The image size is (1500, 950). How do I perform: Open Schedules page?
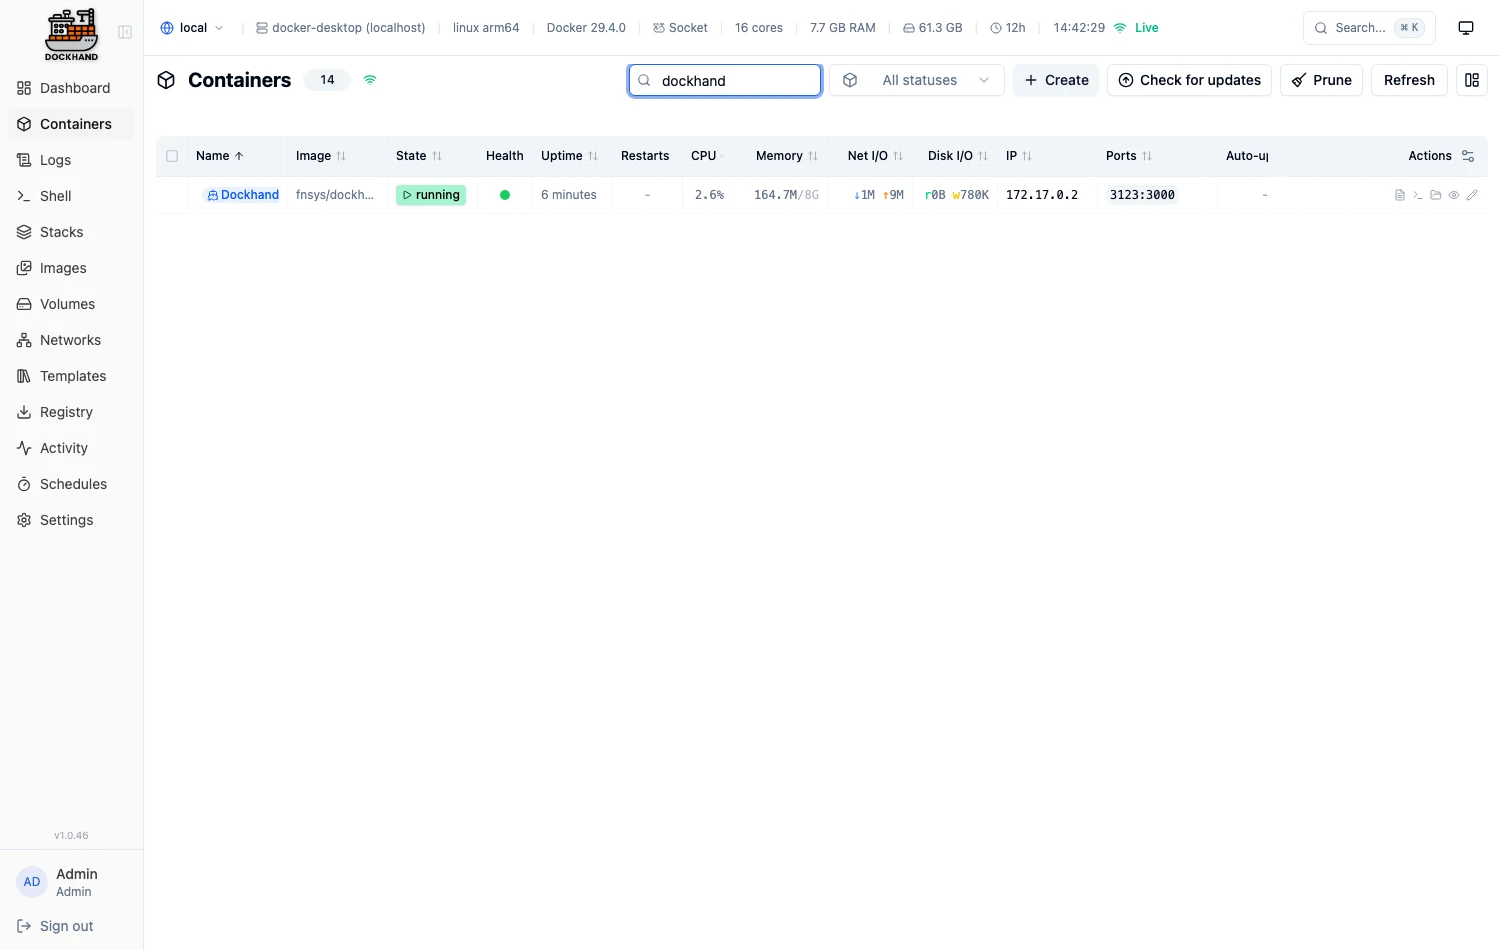pos(71,484)
